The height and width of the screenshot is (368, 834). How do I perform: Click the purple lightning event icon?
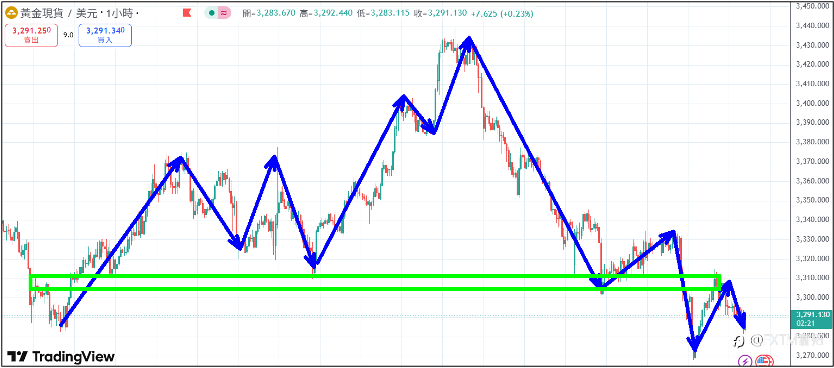744,361
